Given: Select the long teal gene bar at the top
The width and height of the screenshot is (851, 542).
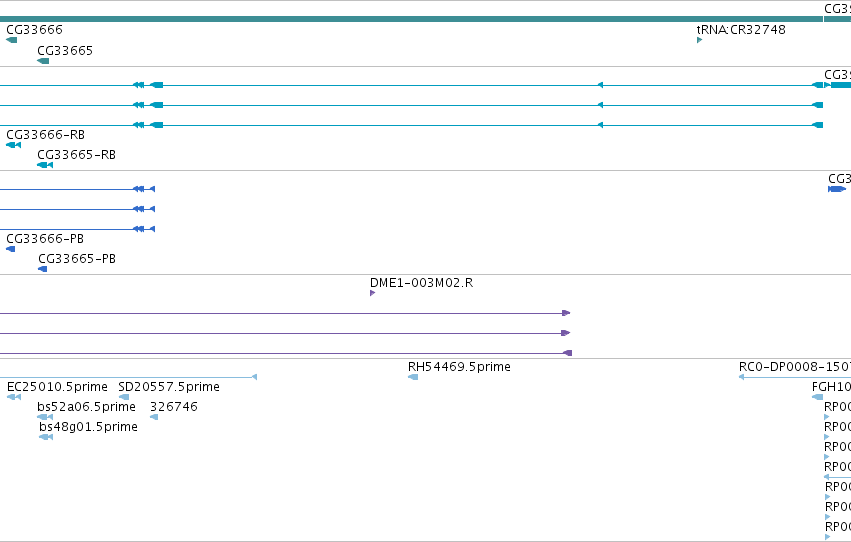Looking at the screenshot, I should (411, 19).
